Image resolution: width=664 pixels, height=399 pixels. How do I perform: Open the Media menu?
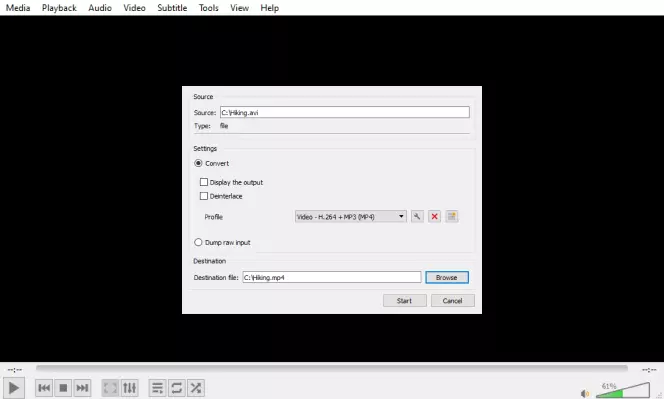[18, 8]
